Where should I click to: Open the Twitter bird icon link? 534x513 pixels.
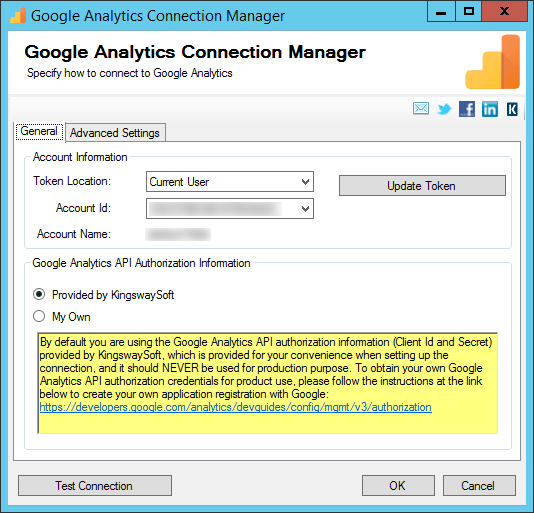click(444, 109)
